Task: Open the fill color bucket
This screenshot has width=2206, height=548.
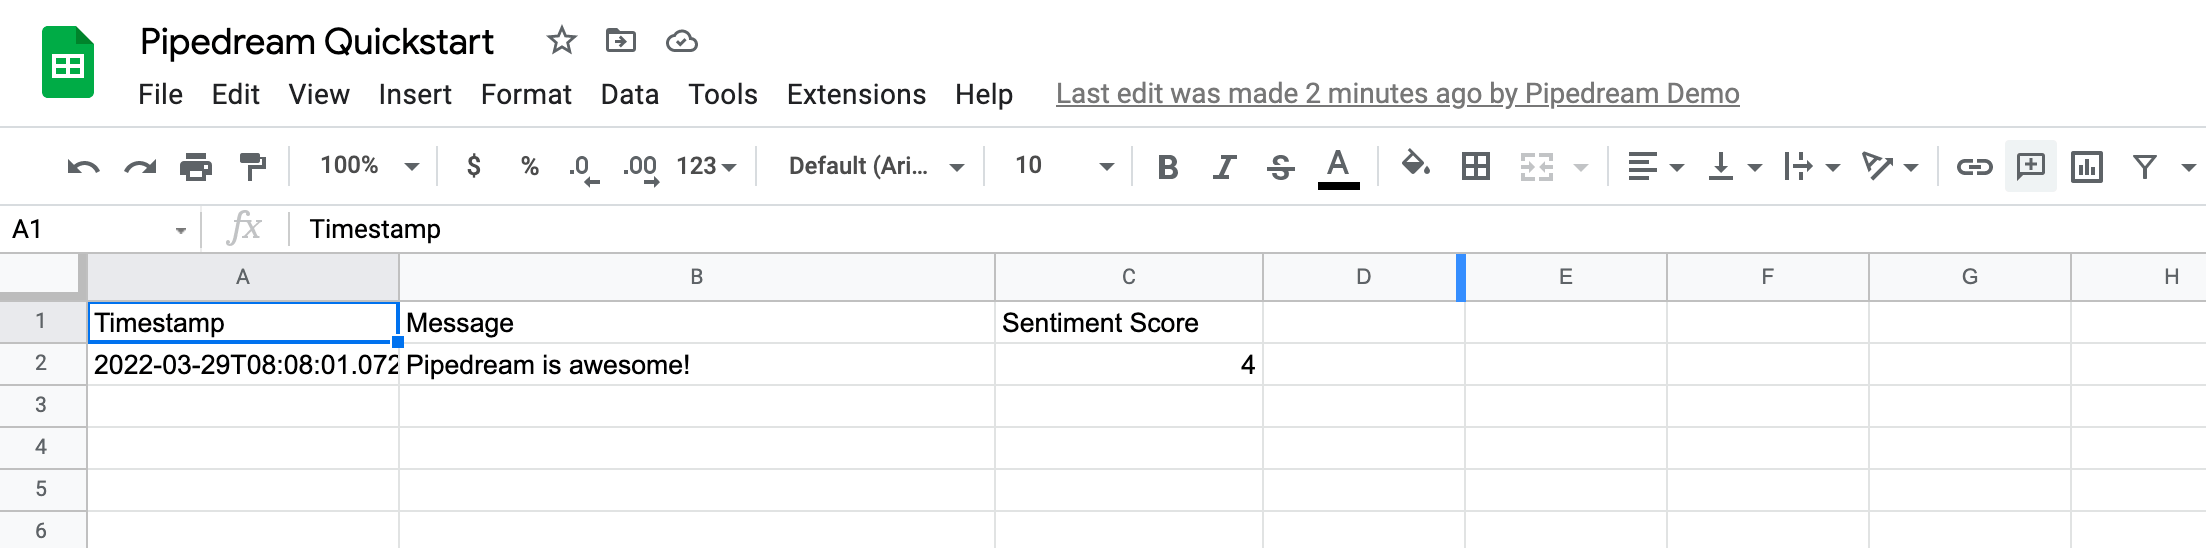Action: point(1414,165)
